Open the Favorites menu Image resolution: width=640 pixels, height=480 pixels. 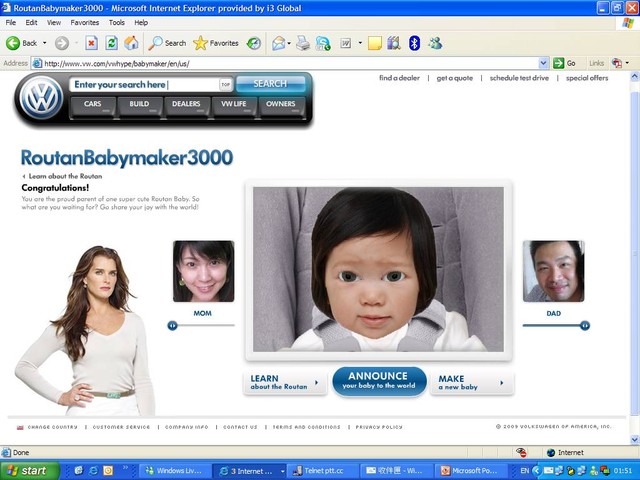coord(85,22)
